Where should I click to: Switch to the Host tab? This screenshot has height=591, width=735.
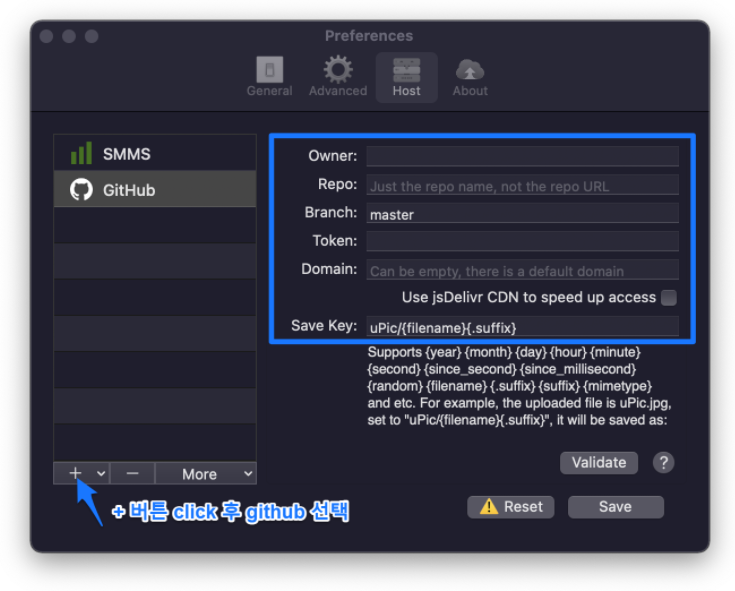(x=406, y=77)
